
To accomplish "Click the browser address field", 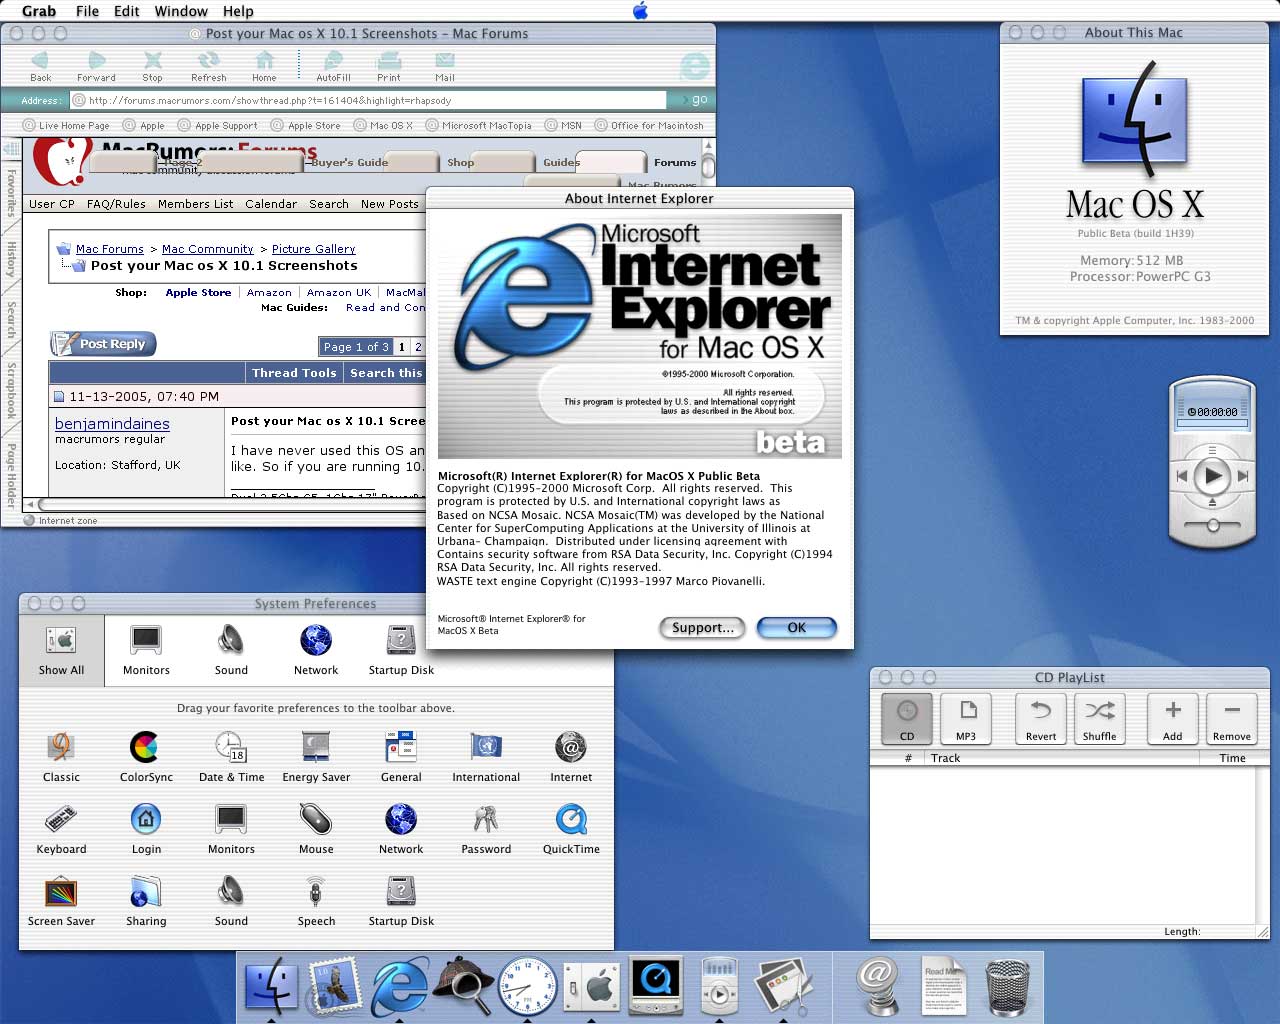I will click(x=369, y=100).
